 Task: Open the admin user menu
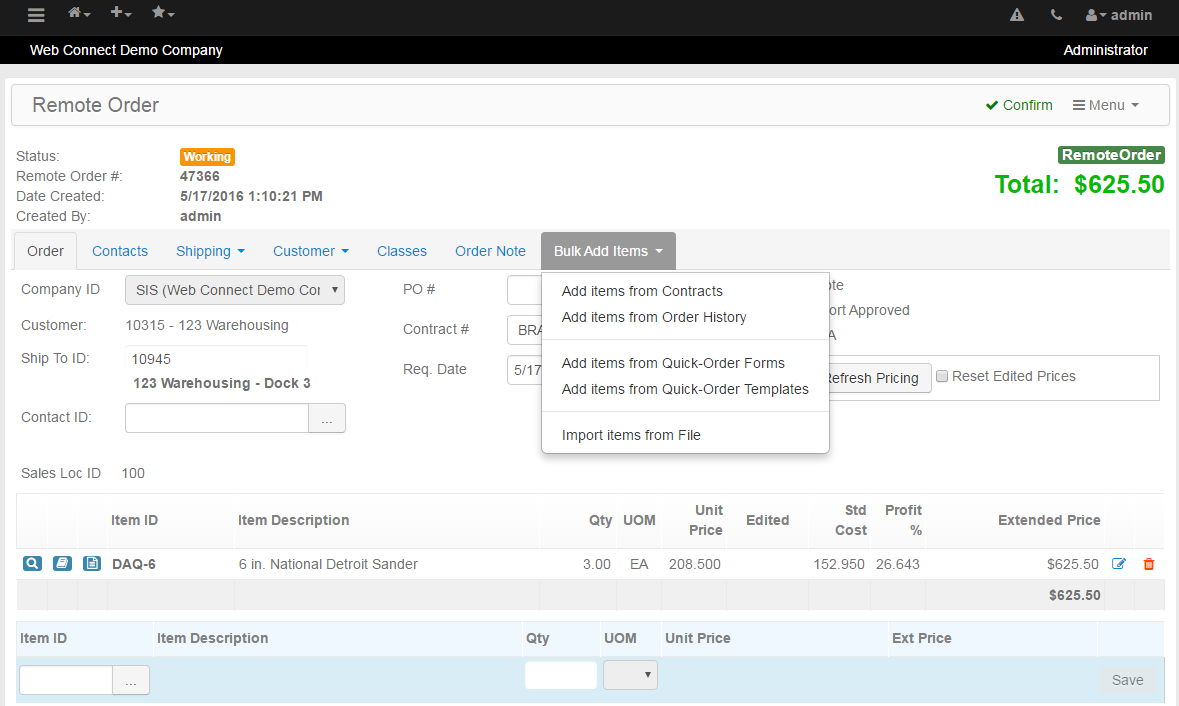pyautogui.click(x=1119, y=15)
